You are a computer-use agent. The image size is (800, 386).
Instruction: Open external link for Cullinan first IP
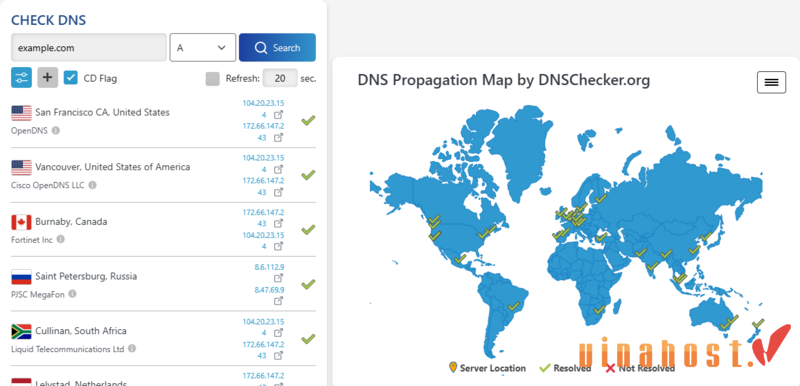(x=278, y=332)
